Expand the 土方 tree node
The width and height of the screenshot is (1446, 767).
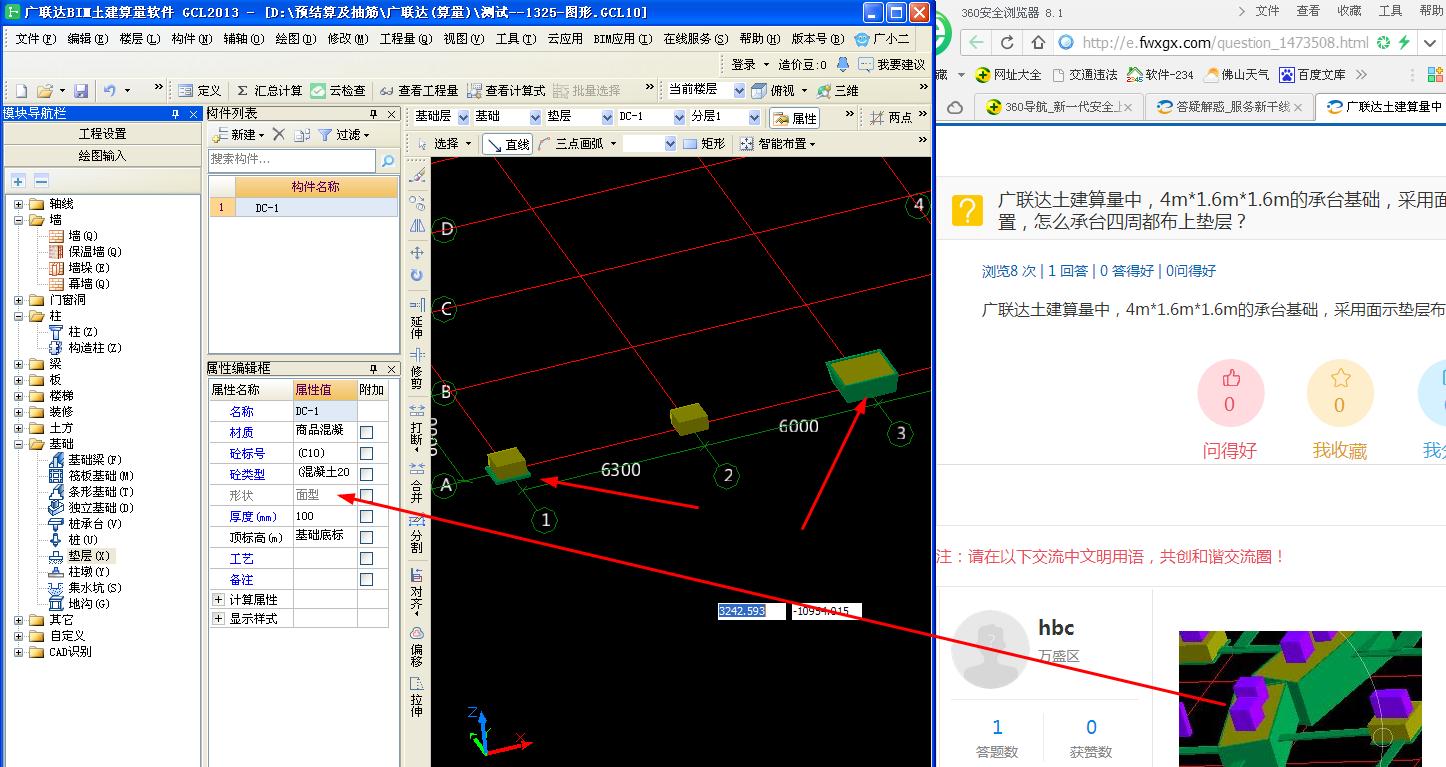[x=18, y=427]
